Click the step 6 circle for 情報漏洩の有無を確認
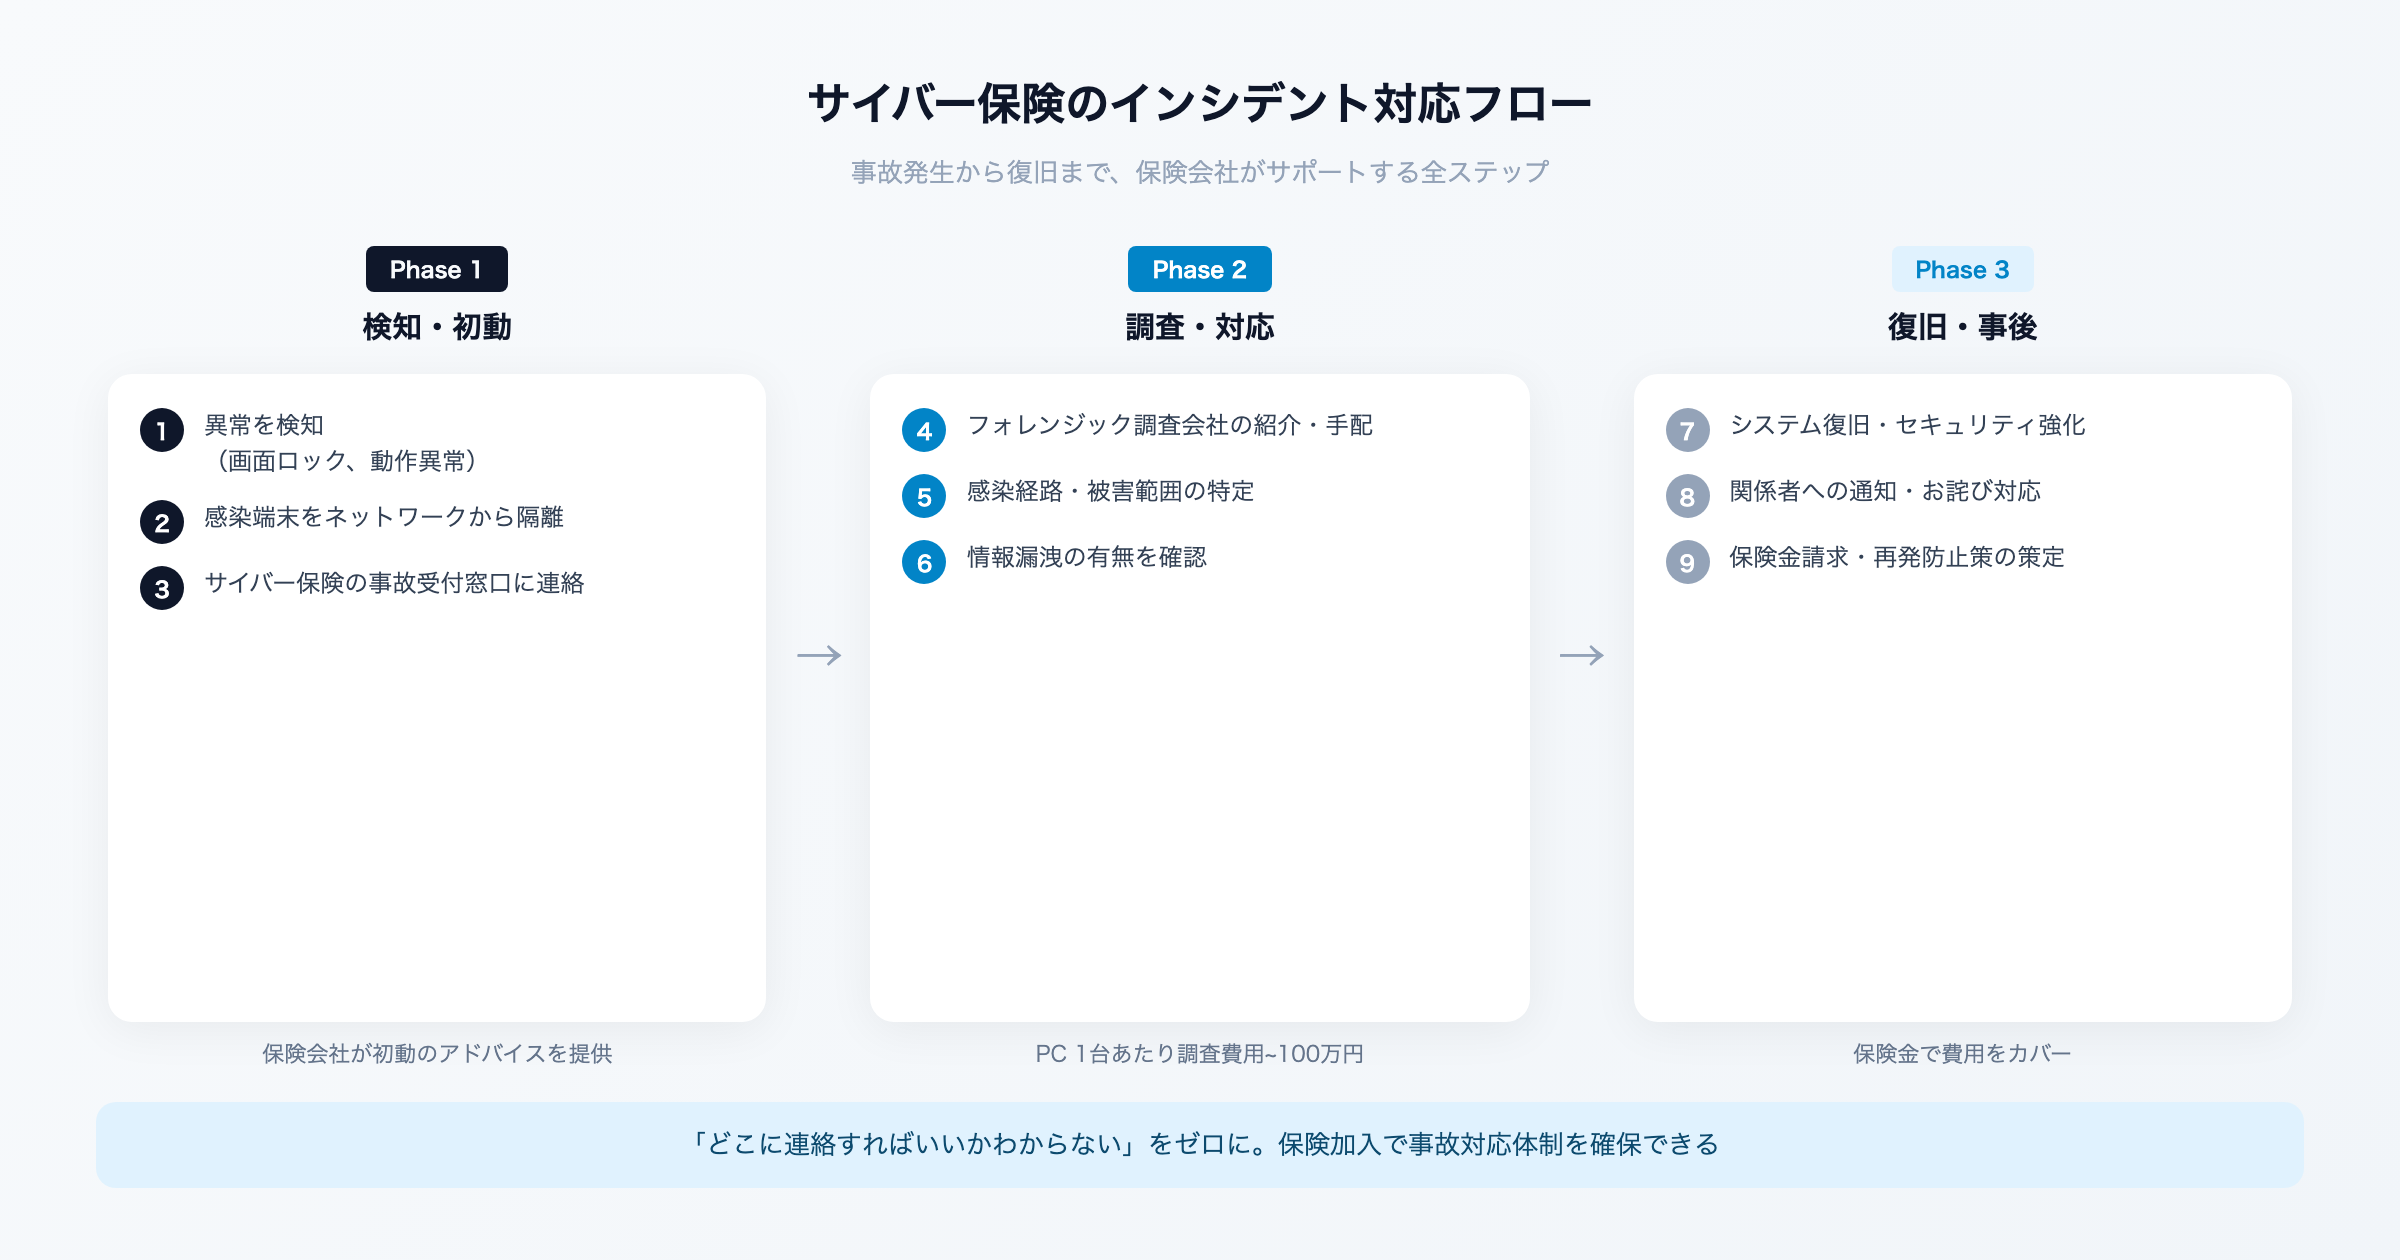The height and width of the screenshot is (1260, 2400). (x=924, y=560)
